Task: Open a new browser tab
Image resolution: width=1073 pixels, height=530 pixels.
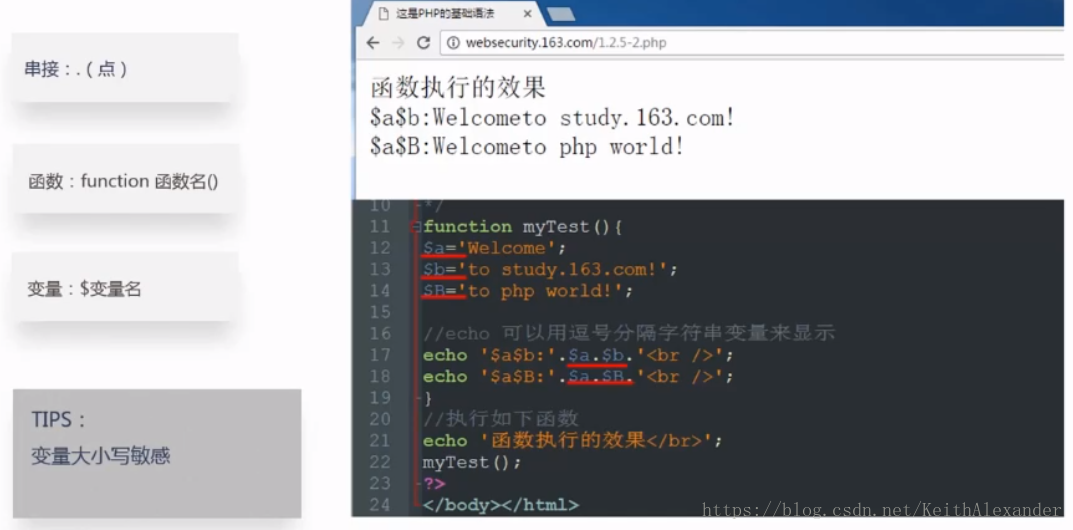Action: pyautogui.click(x=561, y=14)
